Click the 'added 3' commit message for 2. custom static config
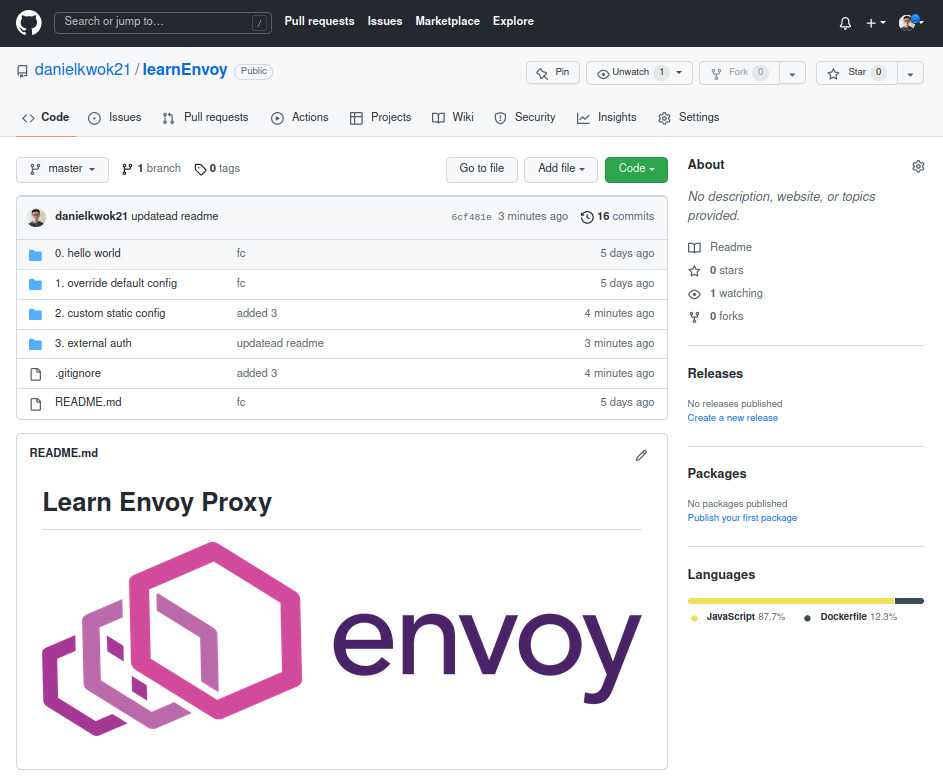The width and height of the screenshot is (943, 784). click(x=257, y=313)
